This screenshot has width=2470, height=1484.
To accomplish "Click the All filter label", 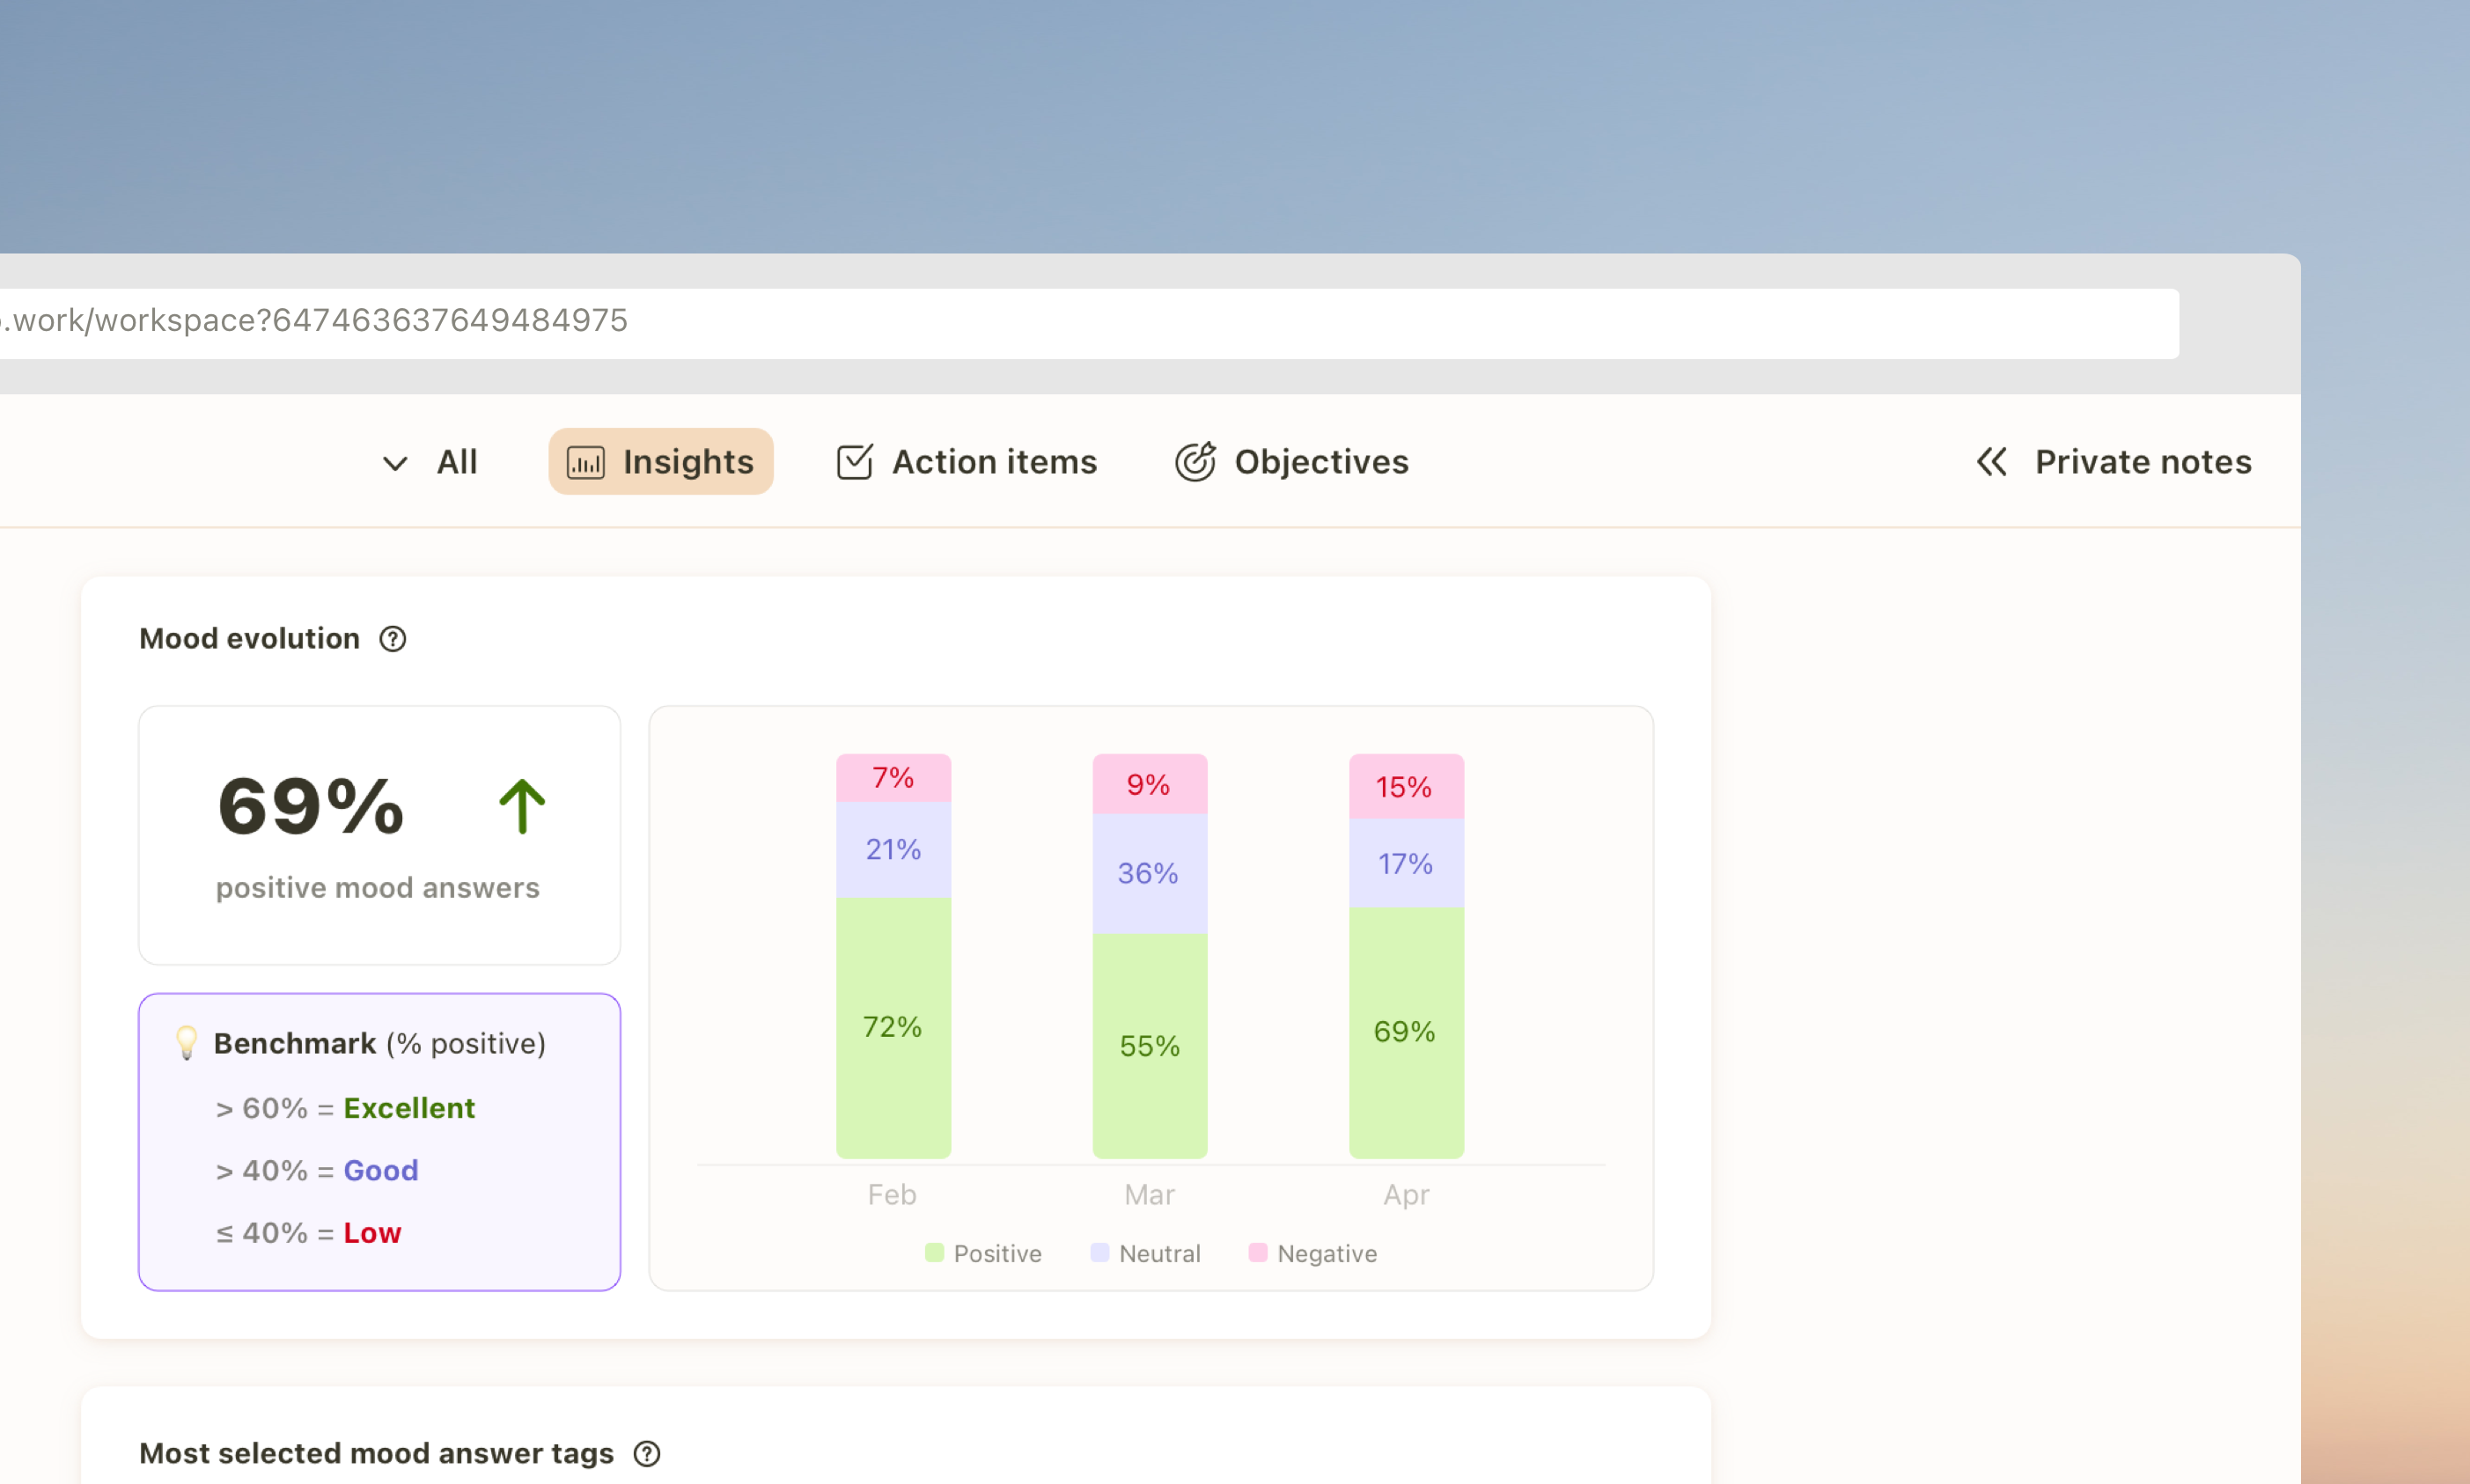I will point(457,461).
